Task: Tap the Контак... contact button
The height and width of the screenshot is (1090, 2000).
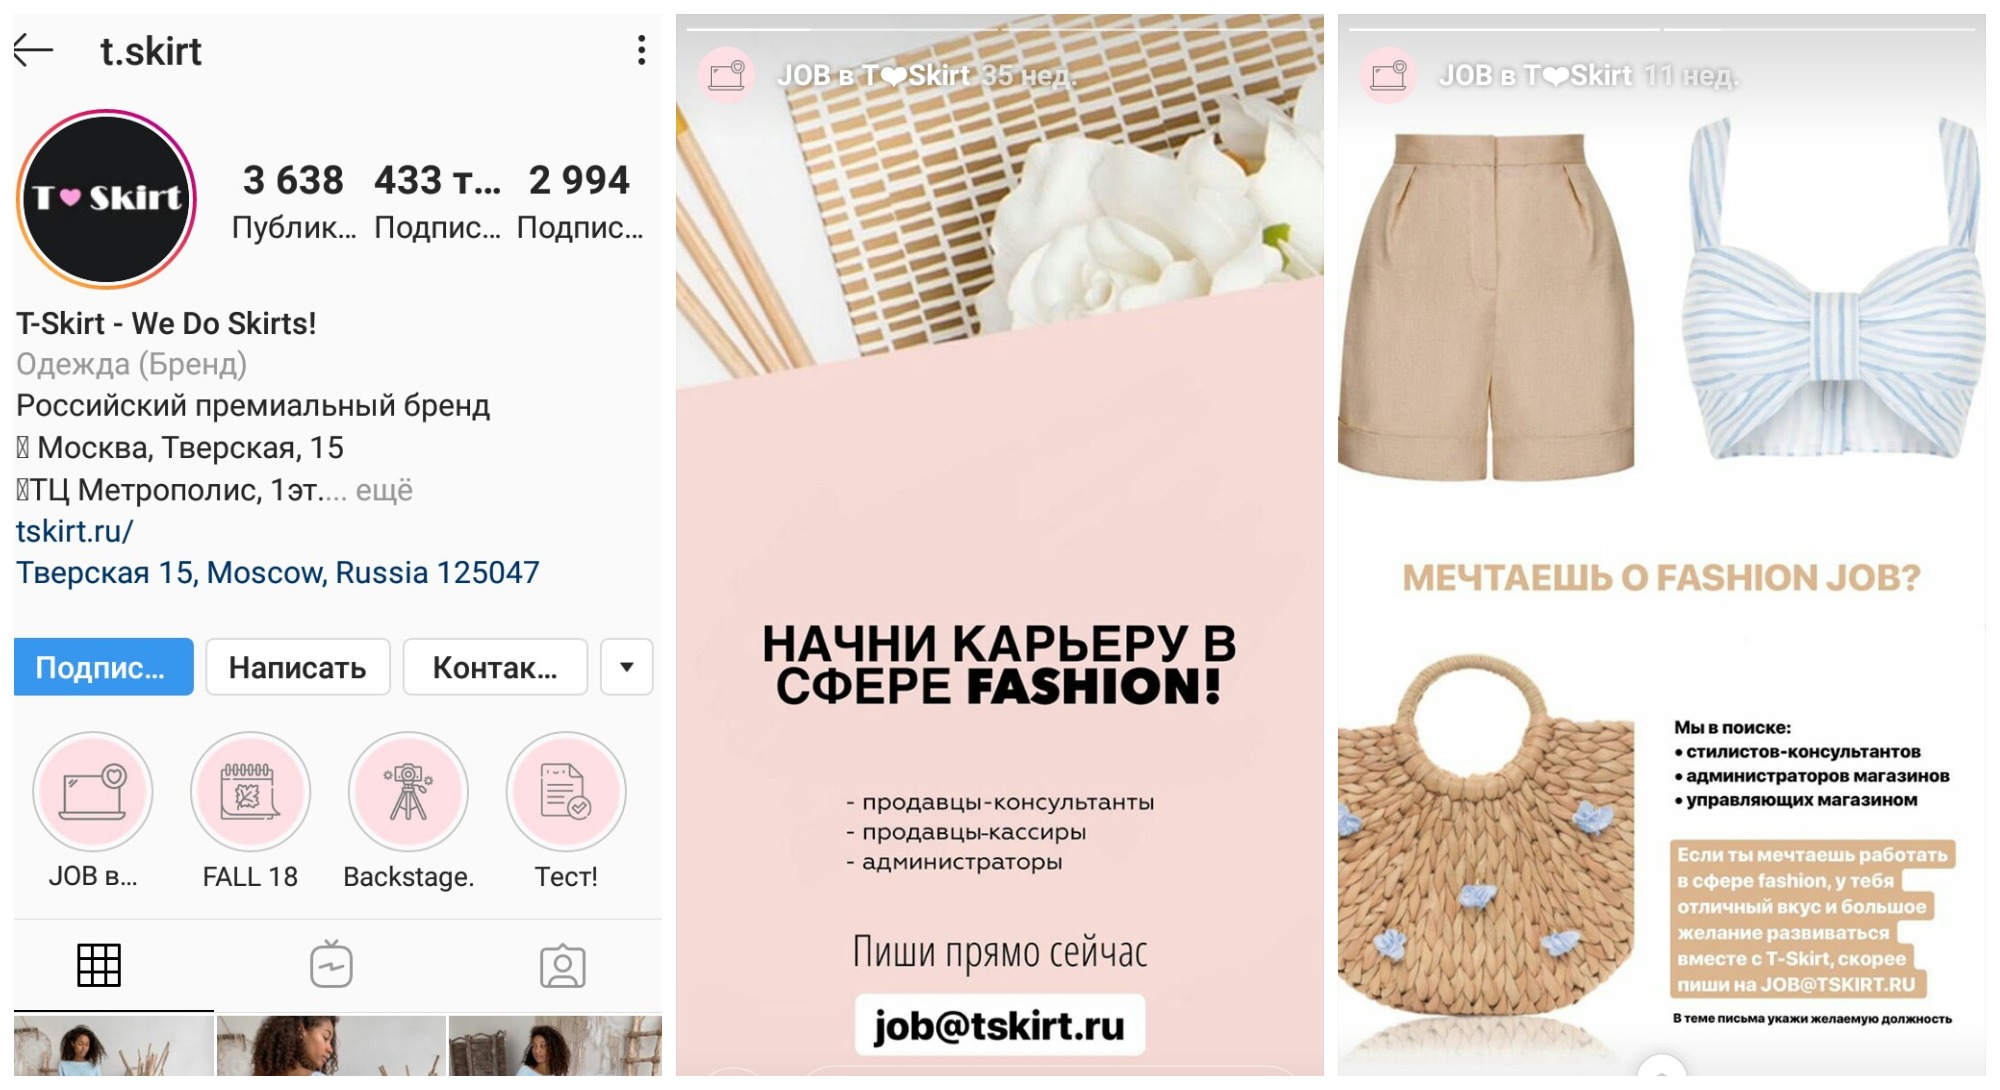Action: pos(495,667)
